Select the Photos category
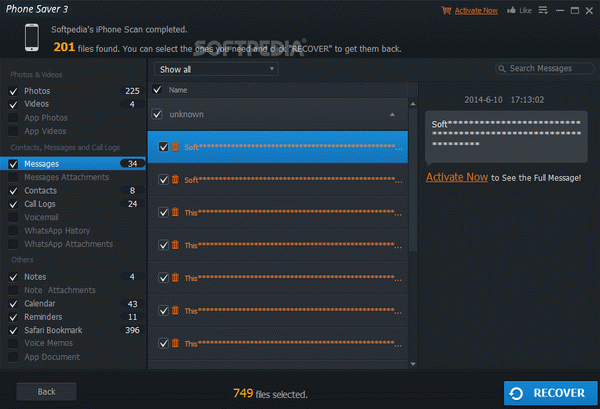The width and height of the screenshot is (600, 409). coord(37,91)
